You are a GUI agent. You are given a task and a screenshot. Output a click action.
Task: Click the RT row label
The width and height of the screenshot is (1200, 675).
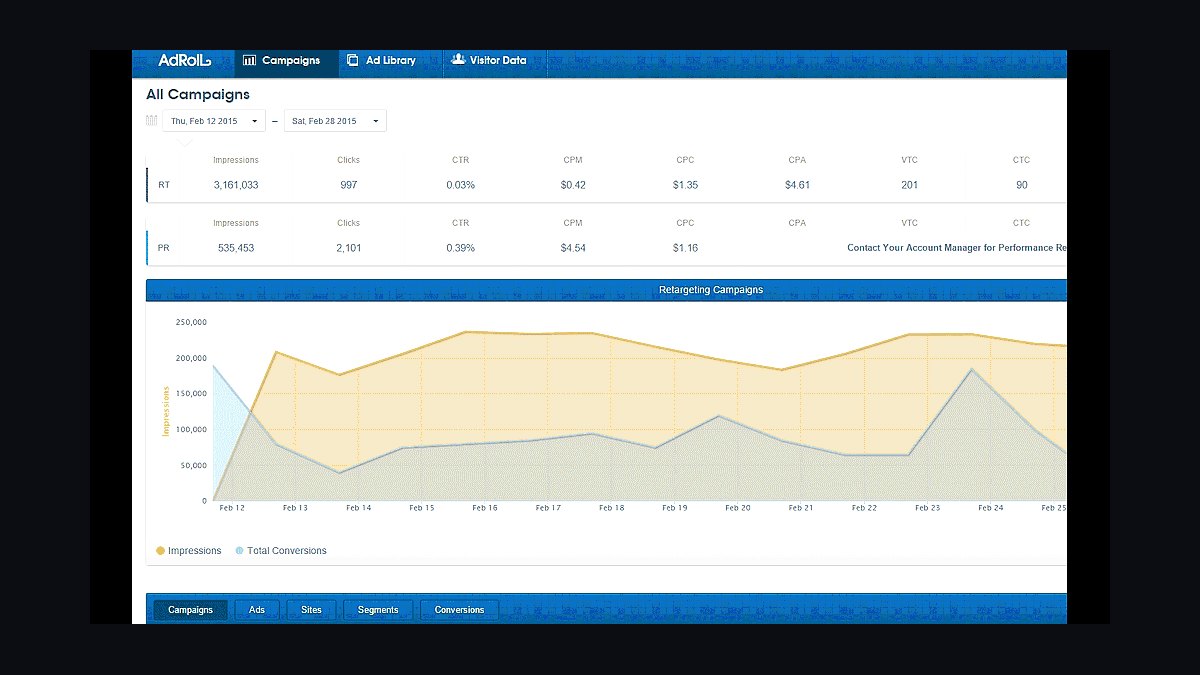[x=164, y=185]
